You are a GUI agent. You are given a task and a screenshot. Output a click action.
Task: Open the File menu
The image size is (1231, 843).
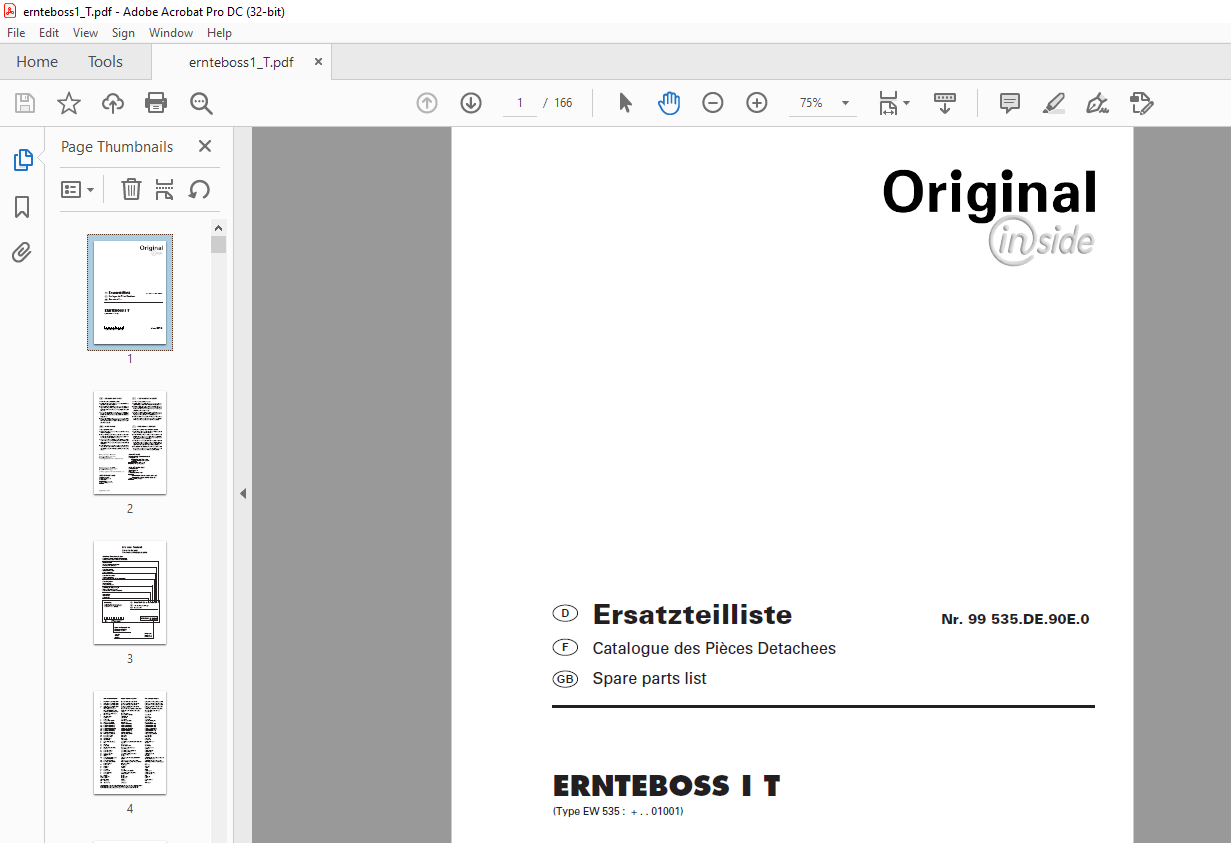click(x=16, y=33)
